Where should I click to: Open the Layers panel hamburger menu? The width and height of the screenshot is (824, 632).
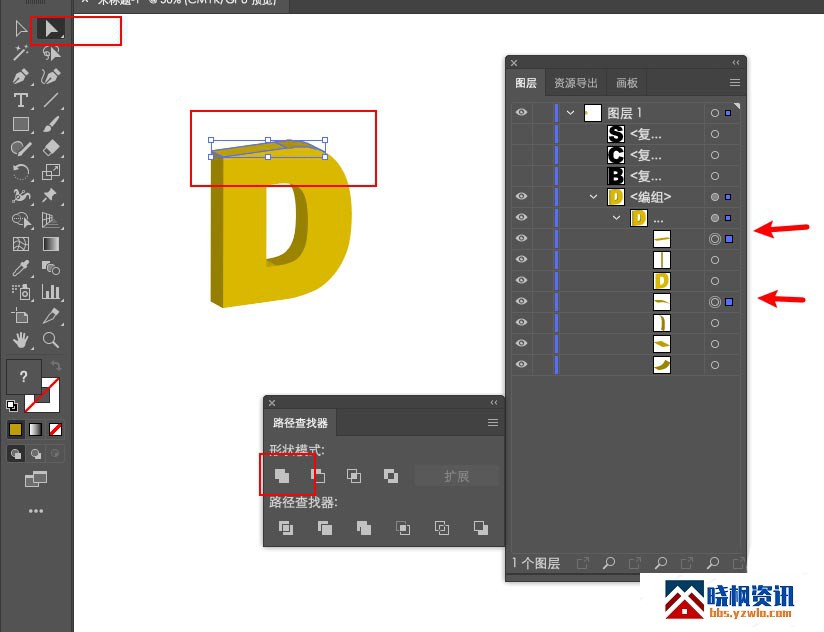tap(735, 83)
